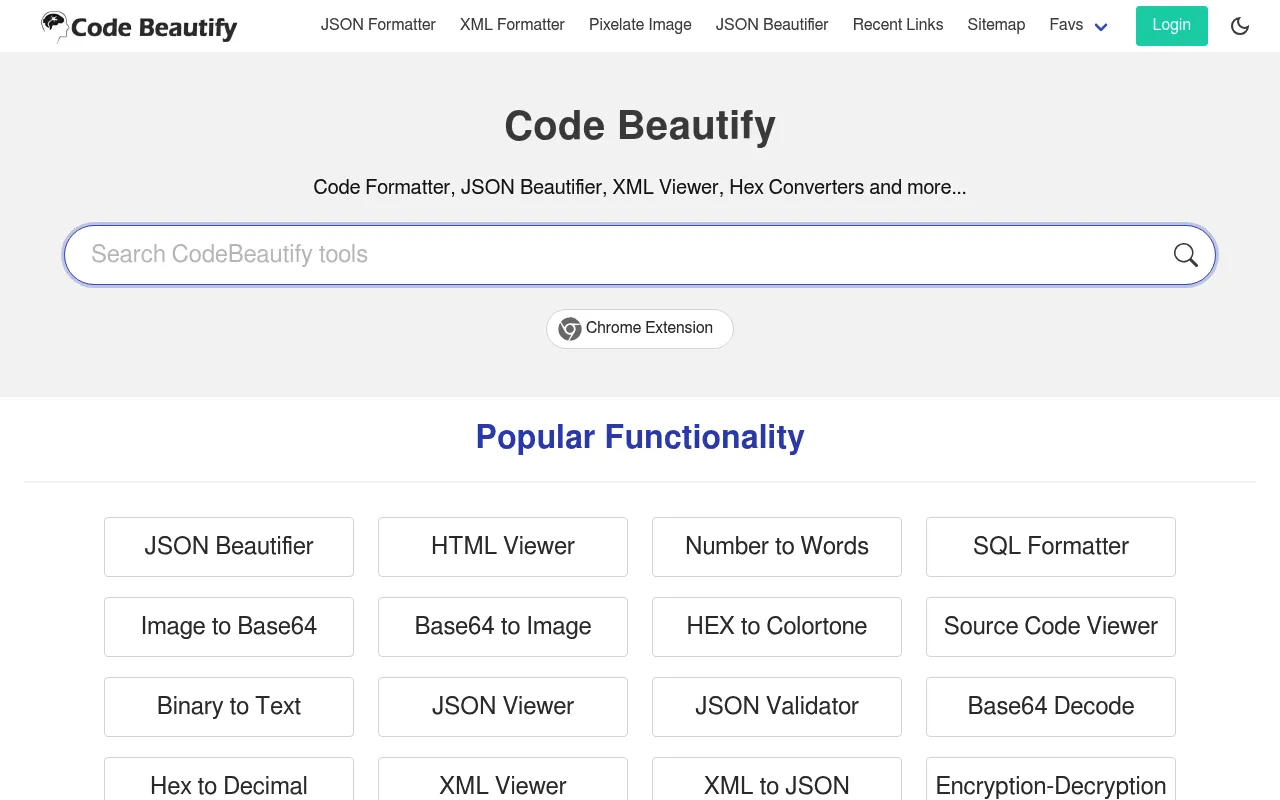Open the XML to JSON tool
The height and width of the screenshot is (800, 1280).
point(777,780)
